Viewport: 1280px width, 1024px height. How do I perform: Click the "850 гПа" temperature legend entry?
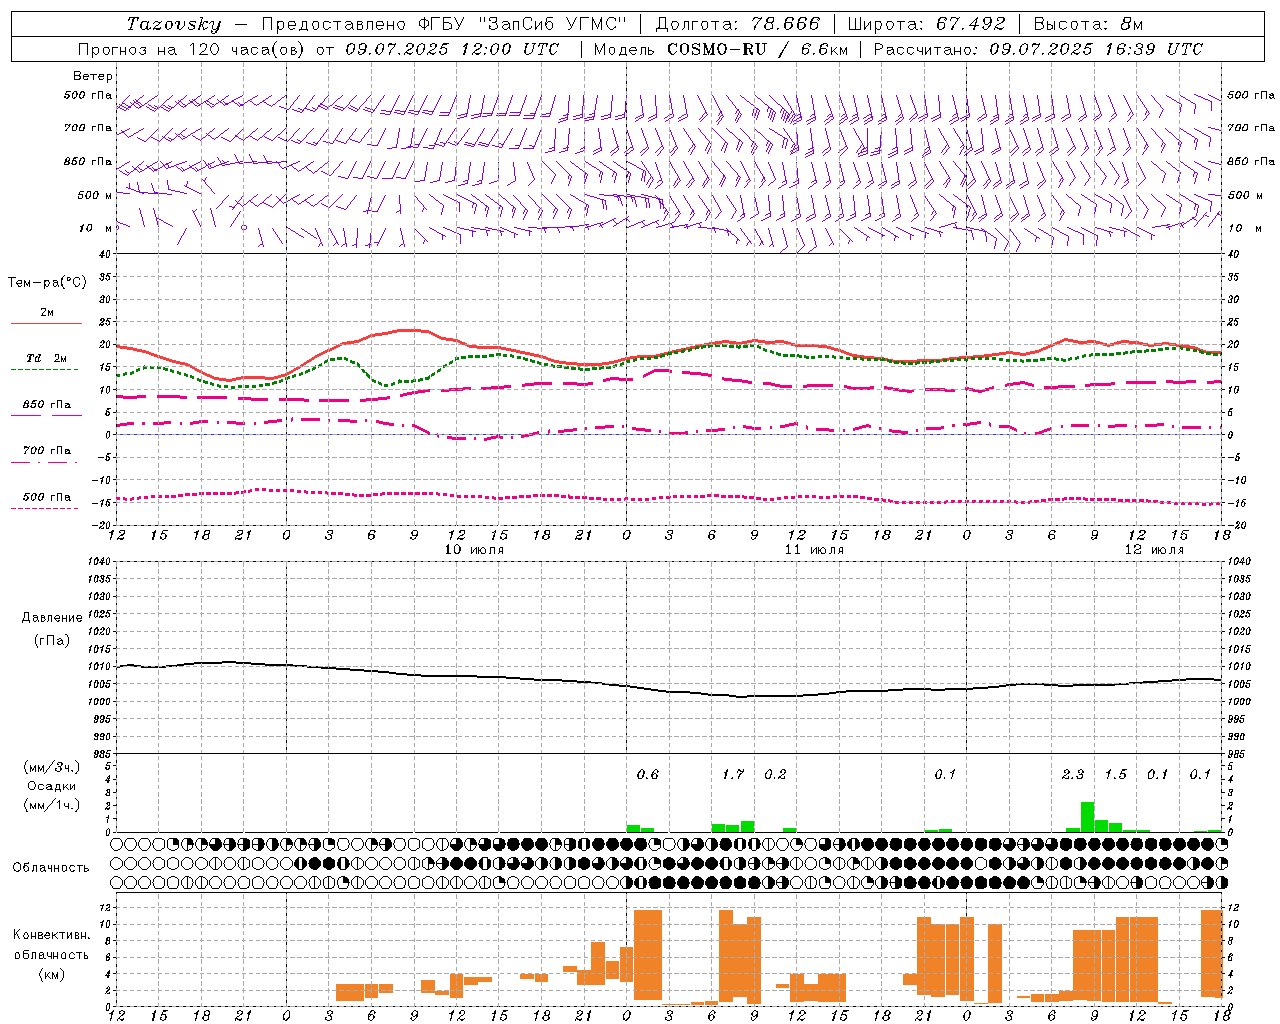click(46, 405)
